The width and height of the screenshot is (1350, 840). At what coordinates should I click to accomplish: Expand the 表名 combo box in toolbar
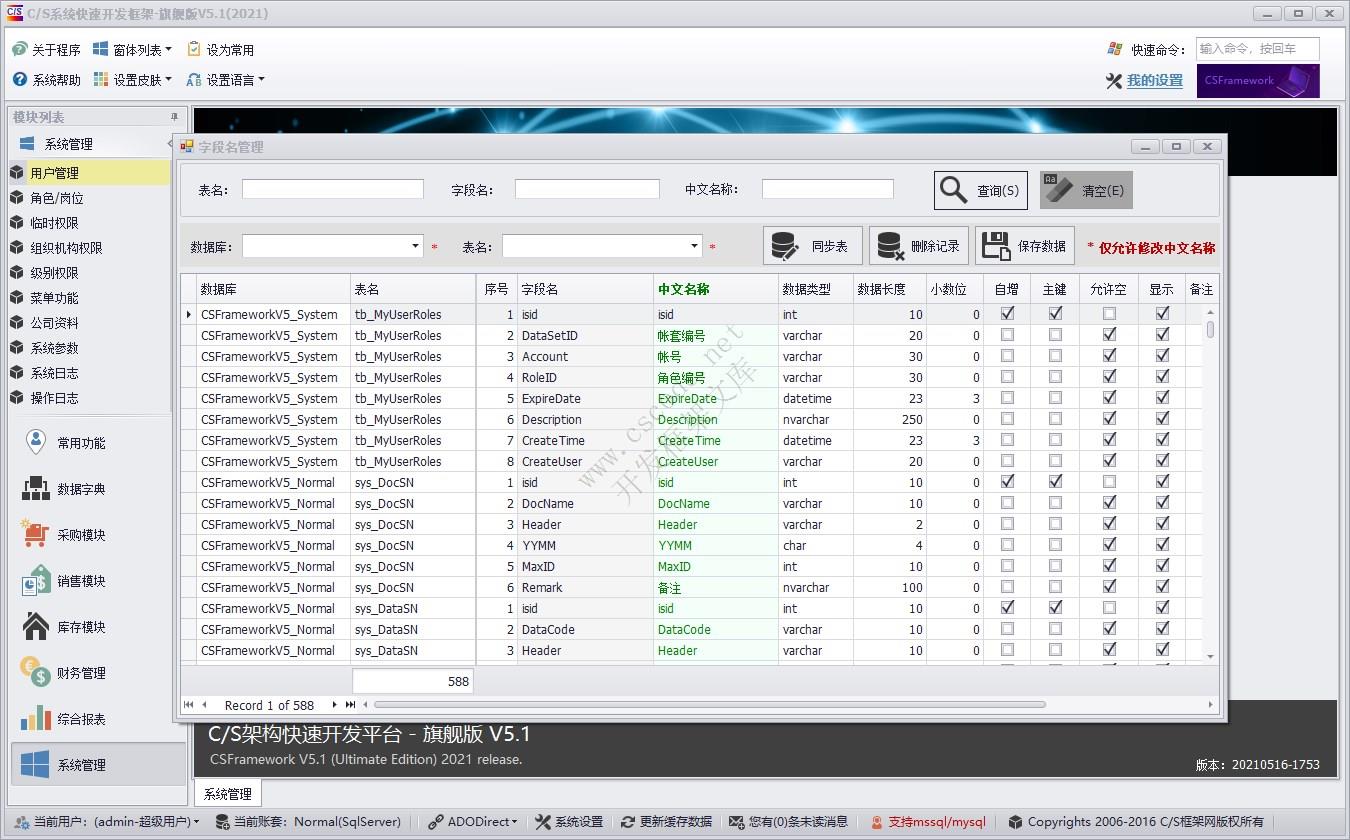694,246
